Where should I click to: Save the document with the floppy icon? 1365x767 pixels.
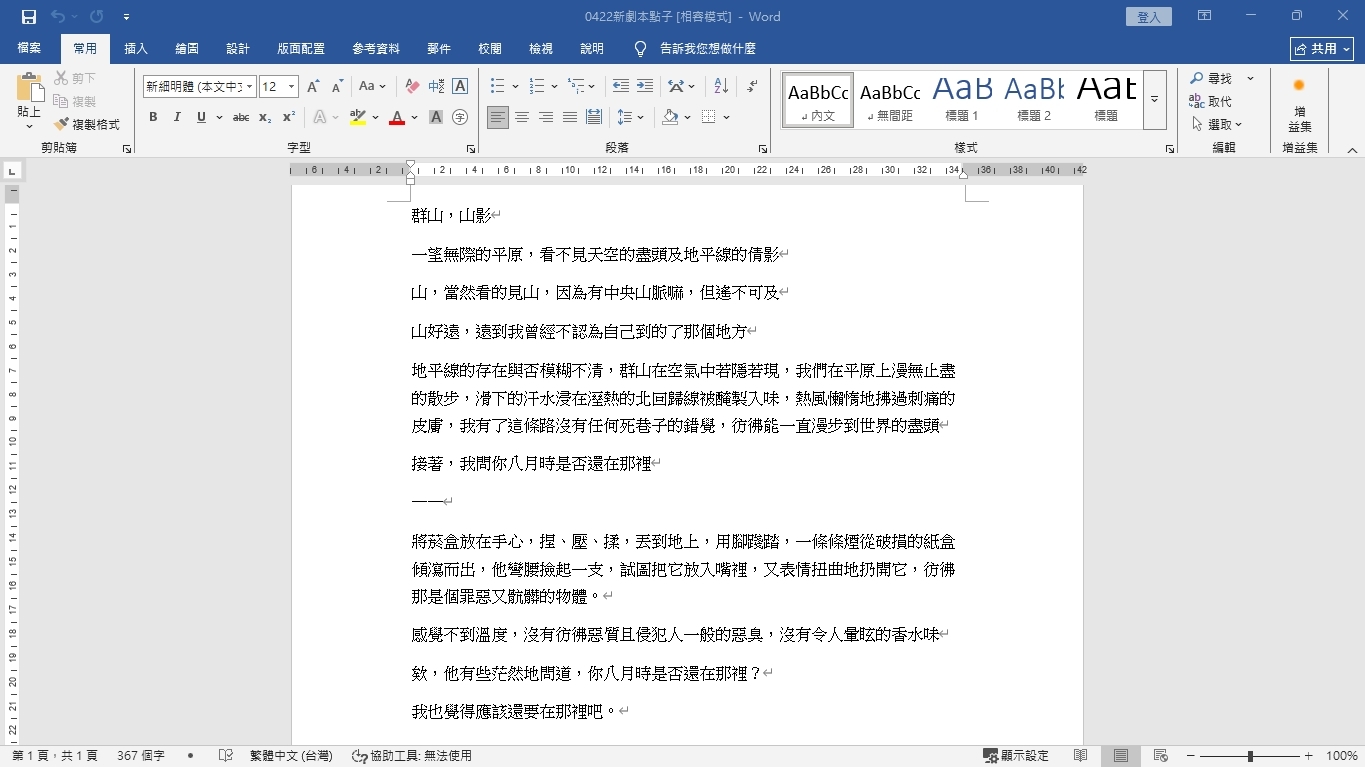click(28, 17)
